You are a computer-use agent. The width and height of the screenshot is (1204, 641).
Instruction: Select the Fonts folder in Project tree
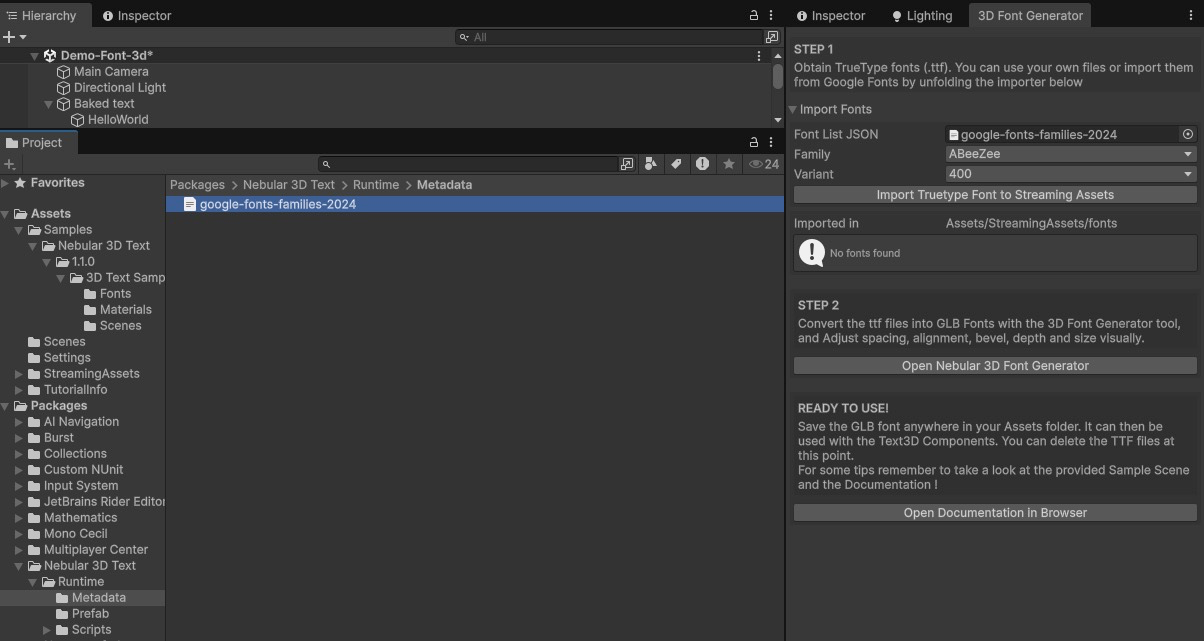pos(115,294)
